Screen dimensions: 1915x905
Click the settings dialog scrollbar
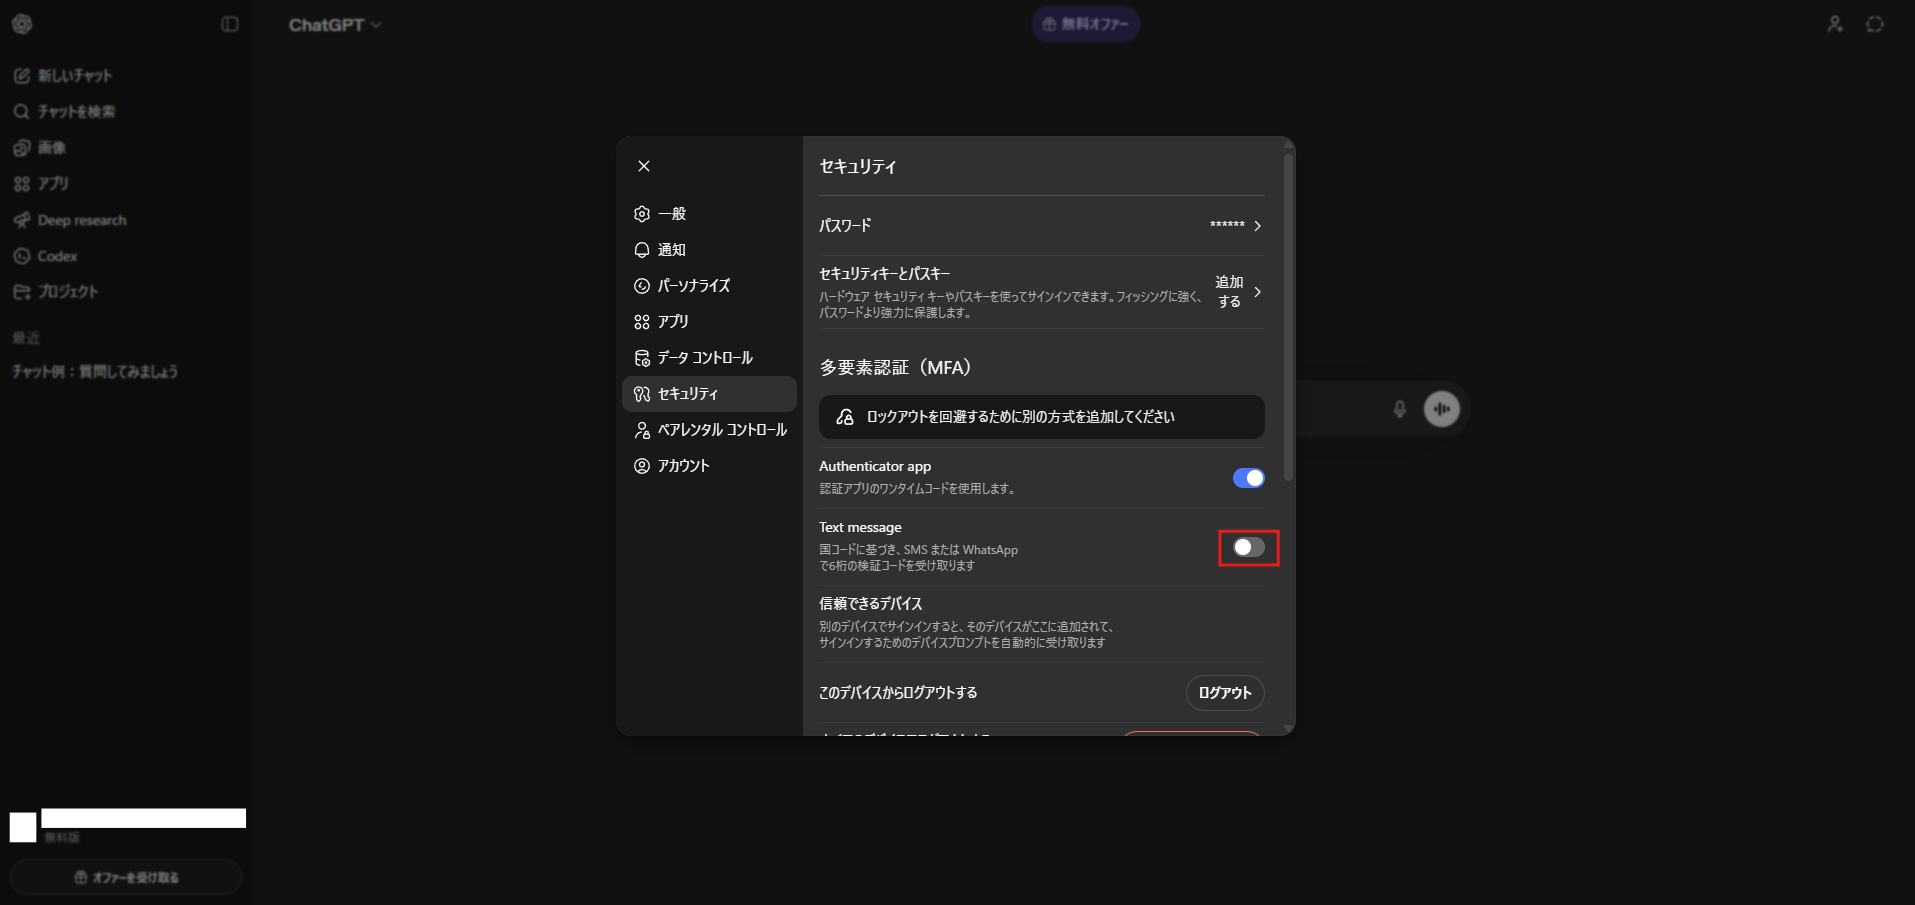pyautogui.click(x=1288, y=320)
